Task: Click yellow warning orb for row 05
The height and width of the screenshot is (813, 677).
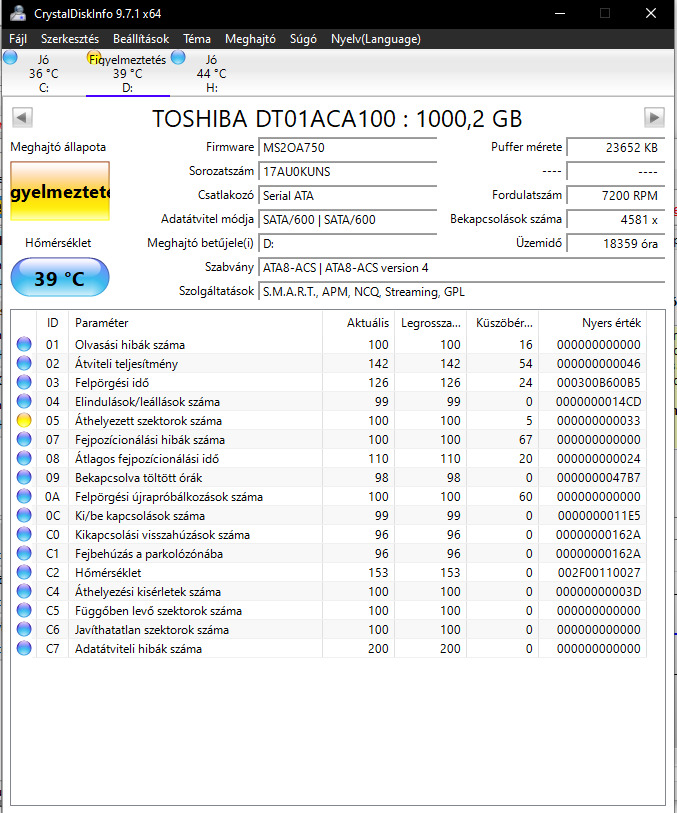Action: pyautogui.click(x=24, y=420)
